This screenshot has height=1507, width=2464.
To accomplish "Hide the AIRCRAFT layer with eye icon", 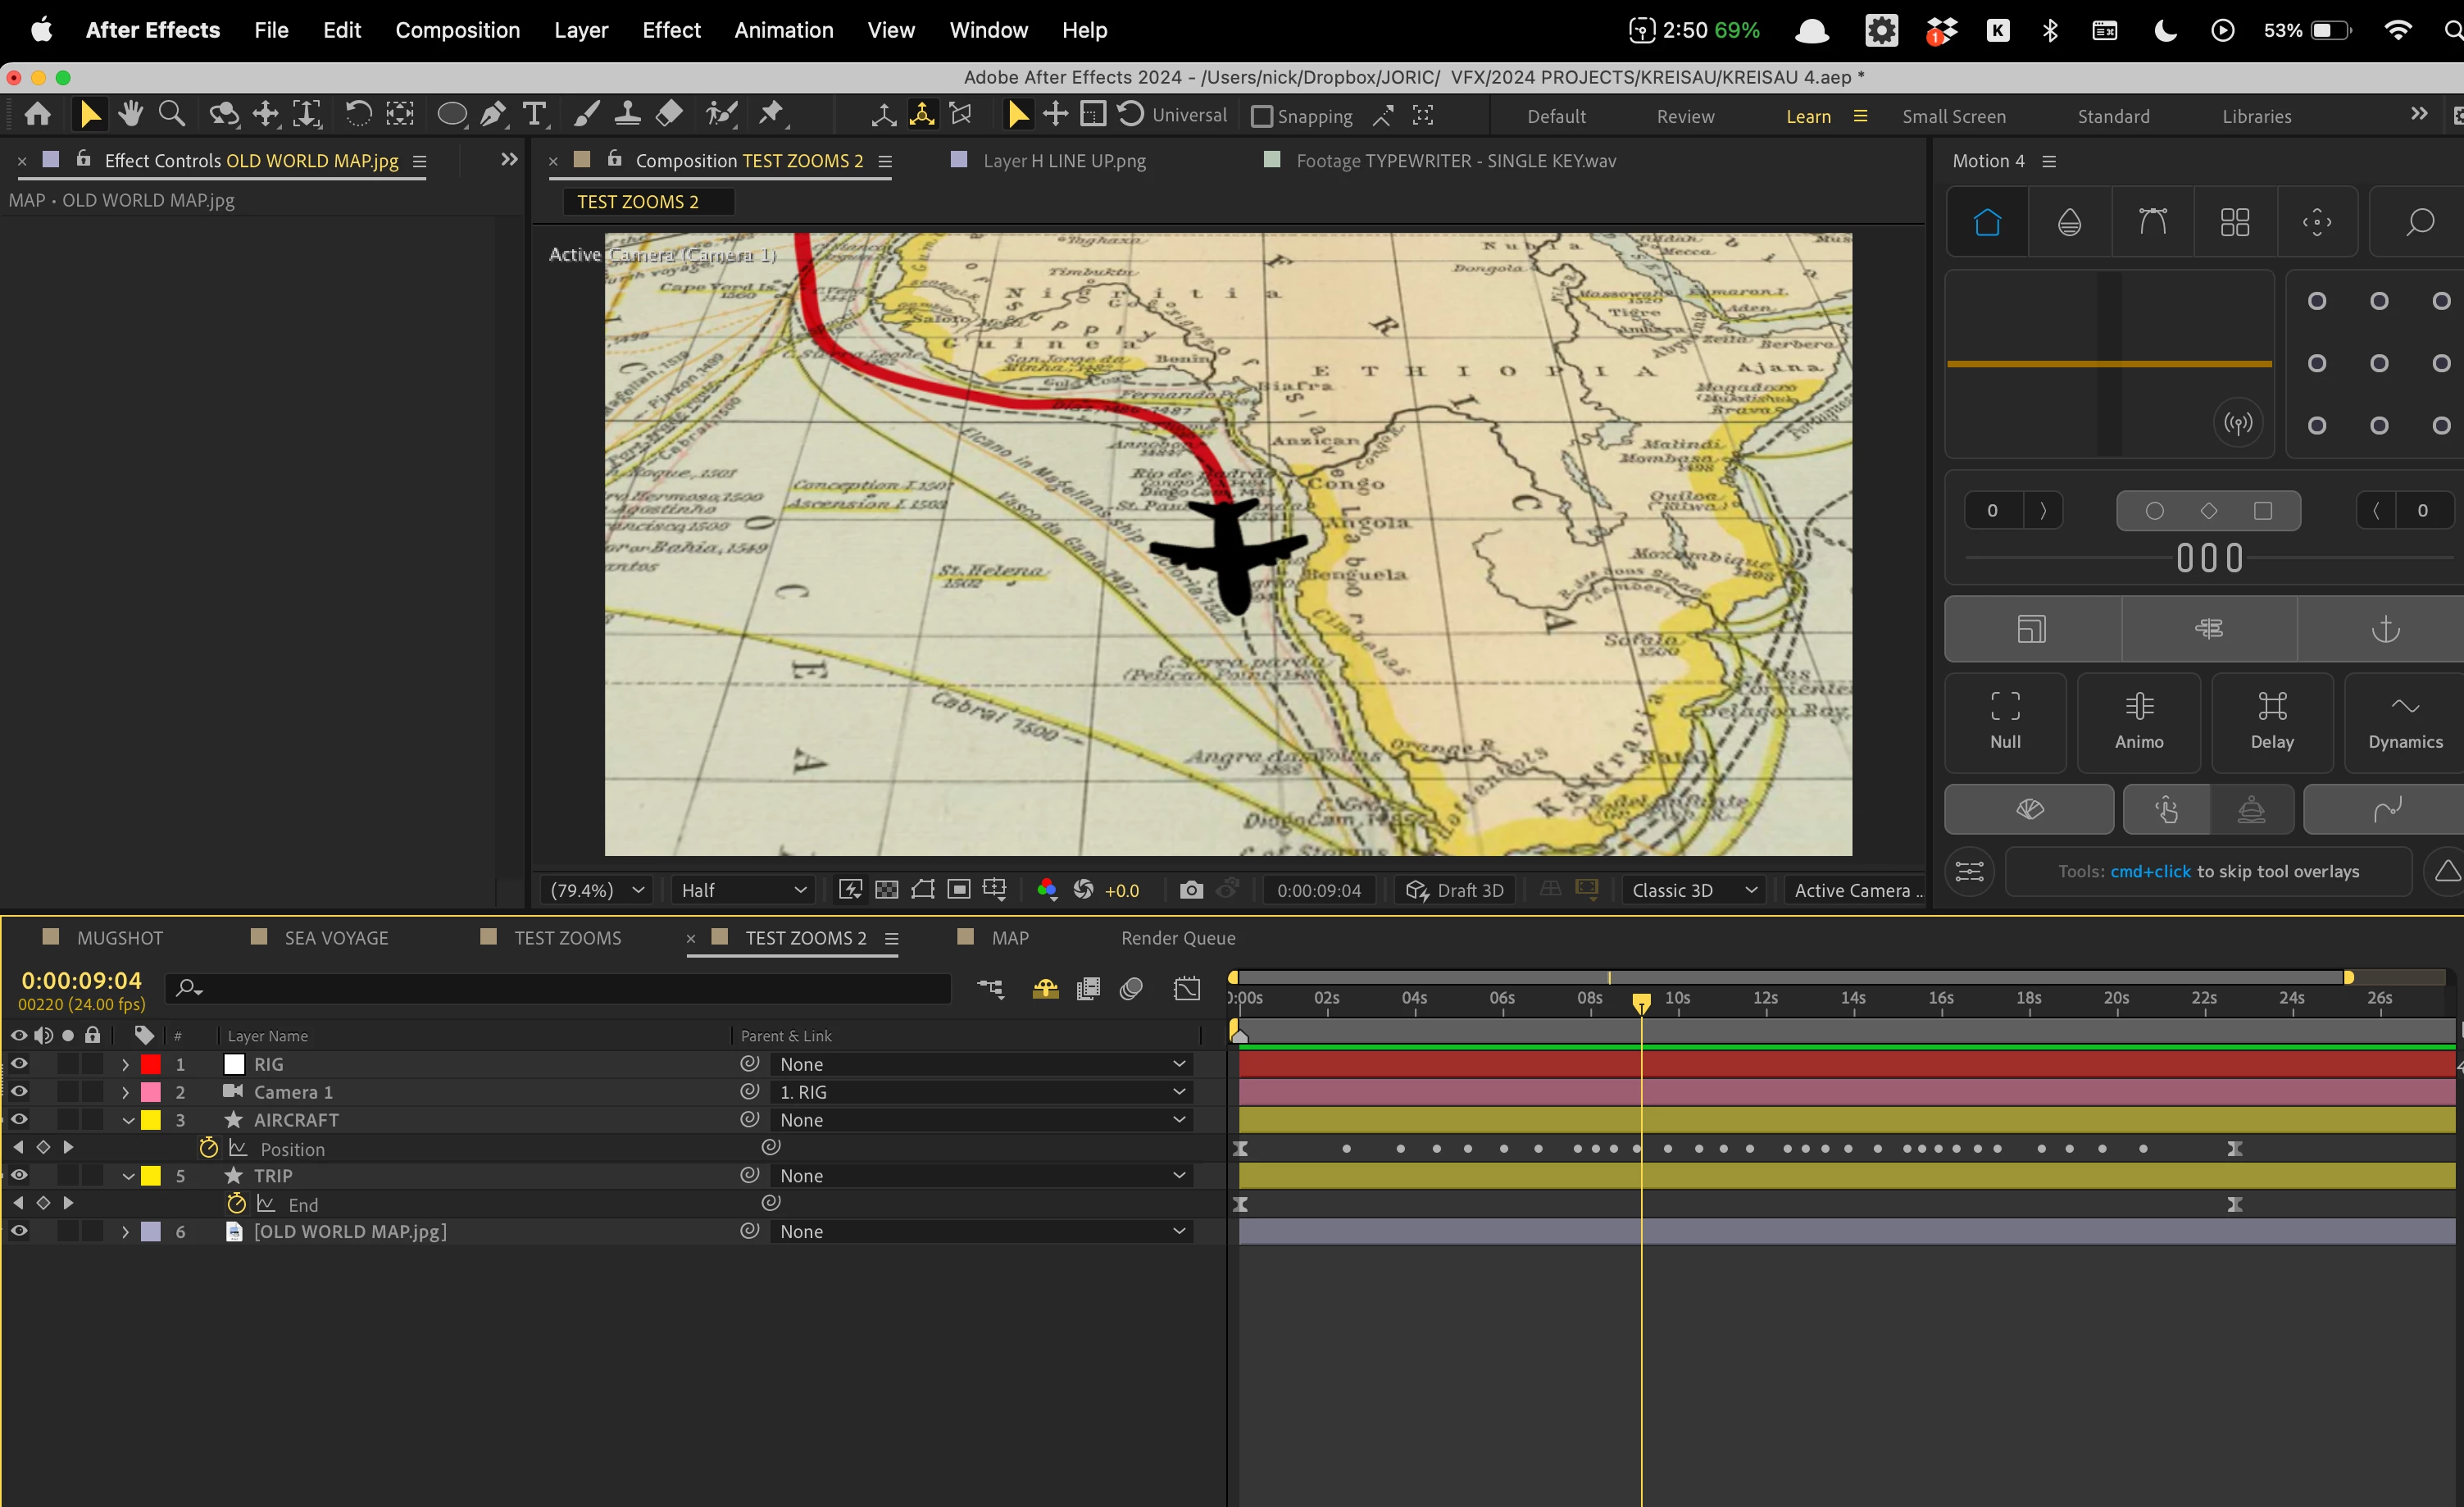I will tap(19, 1120).
